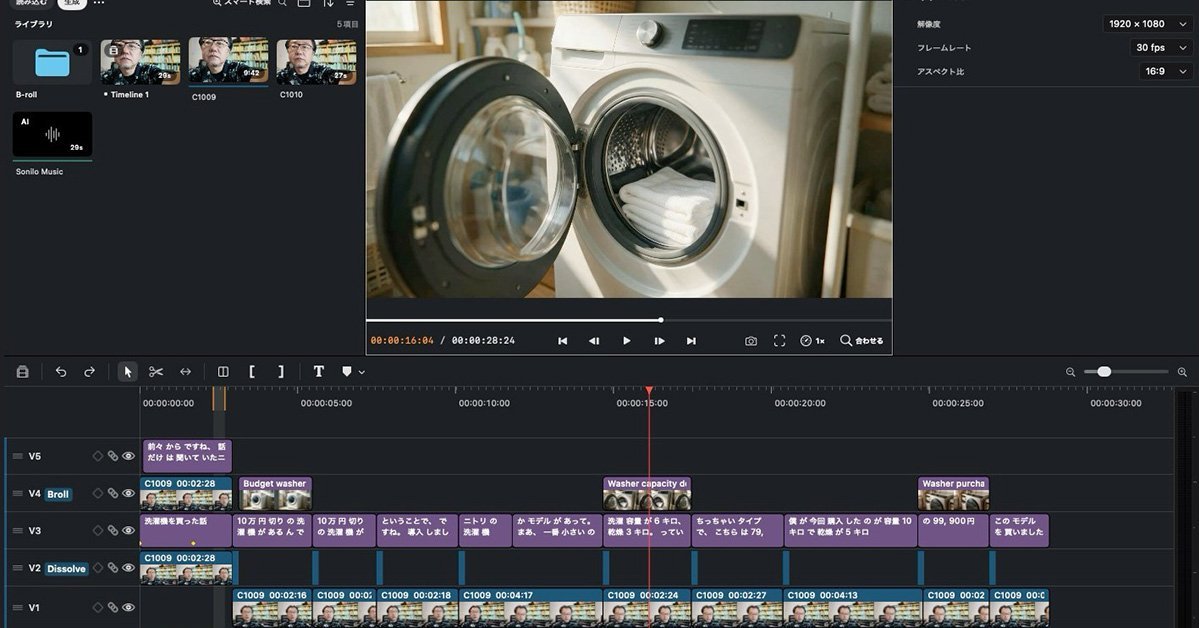Select the C1009 00:04:17 clip on V1
The image size is (1199, 628).
coord(530,607)
